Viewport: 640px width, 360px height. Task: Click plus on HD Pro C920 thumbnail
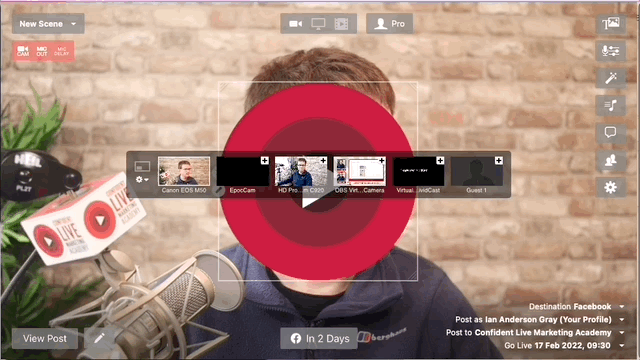click(x=323, y=160)
